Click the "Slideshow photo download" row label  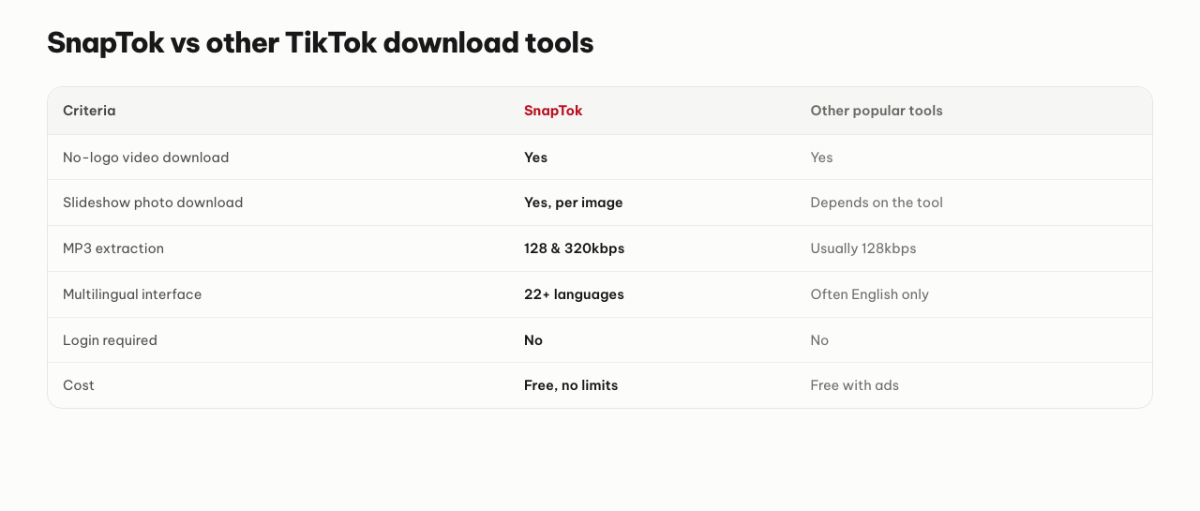click(153, 202)
